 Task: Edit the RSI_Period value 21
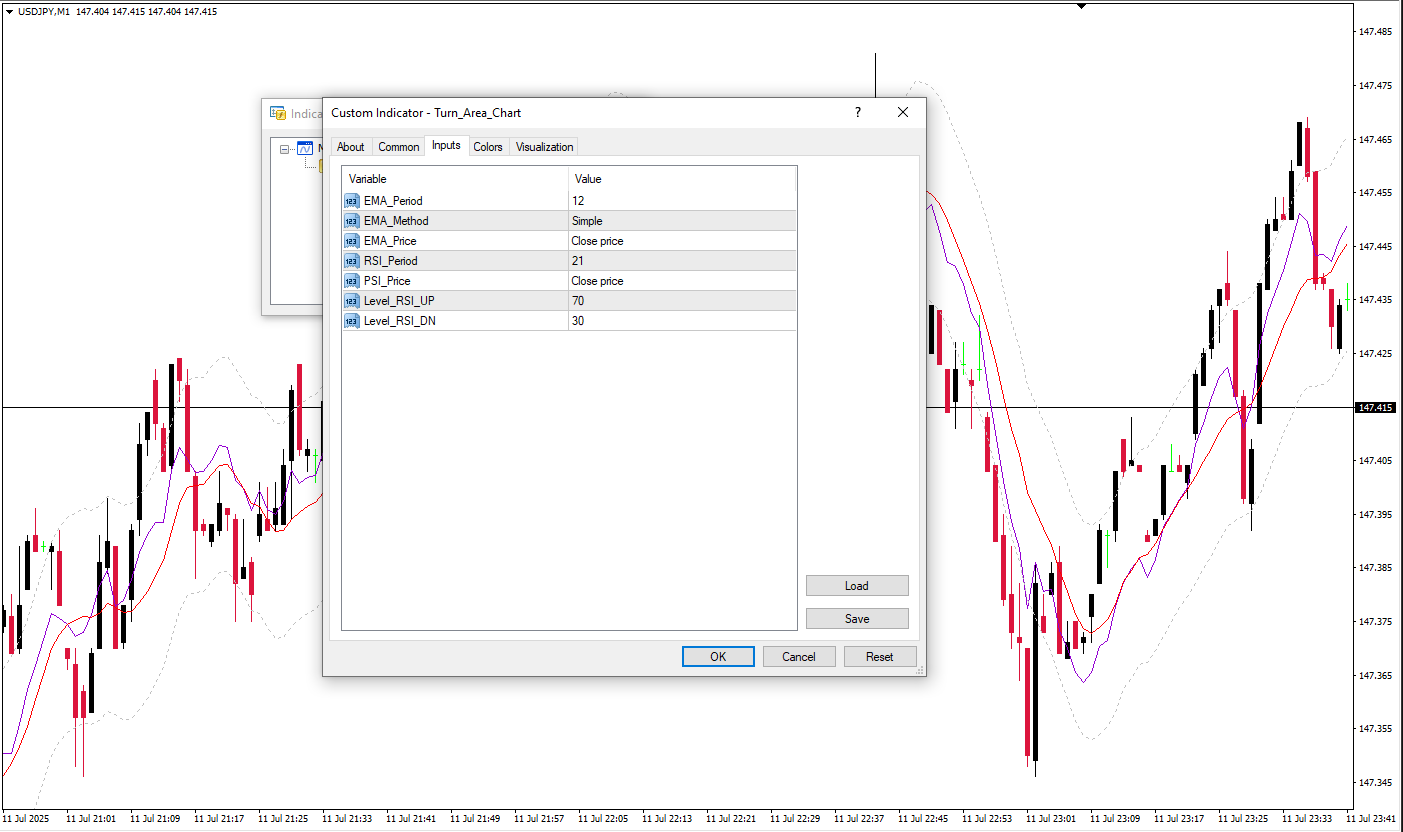pyautogui.click(x=682, y=261)
